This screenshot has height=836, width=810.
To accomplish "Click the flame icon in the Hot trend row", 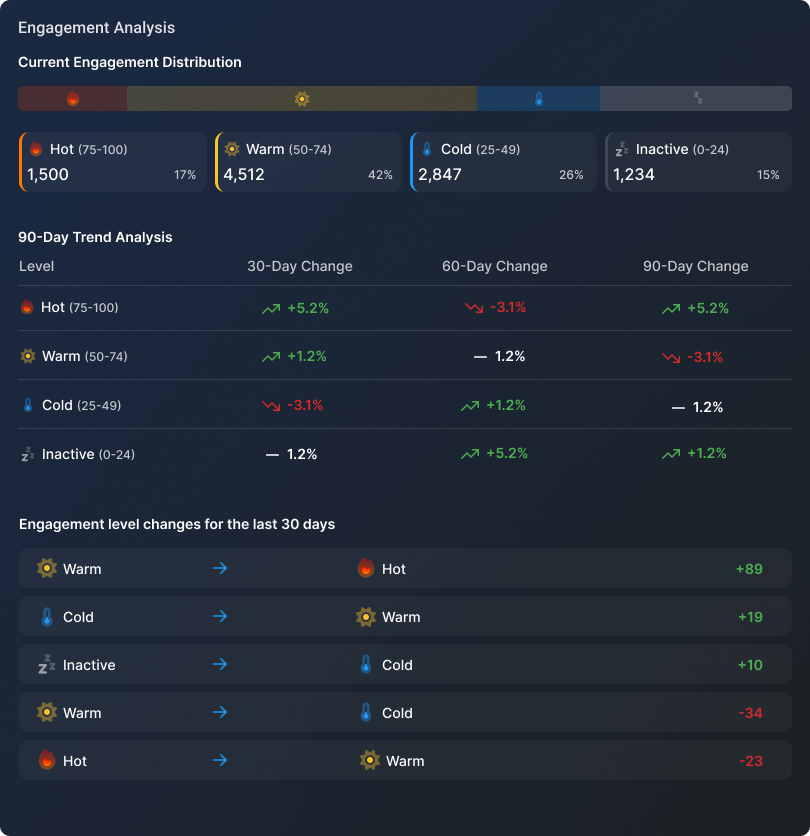I will [25, 307].
